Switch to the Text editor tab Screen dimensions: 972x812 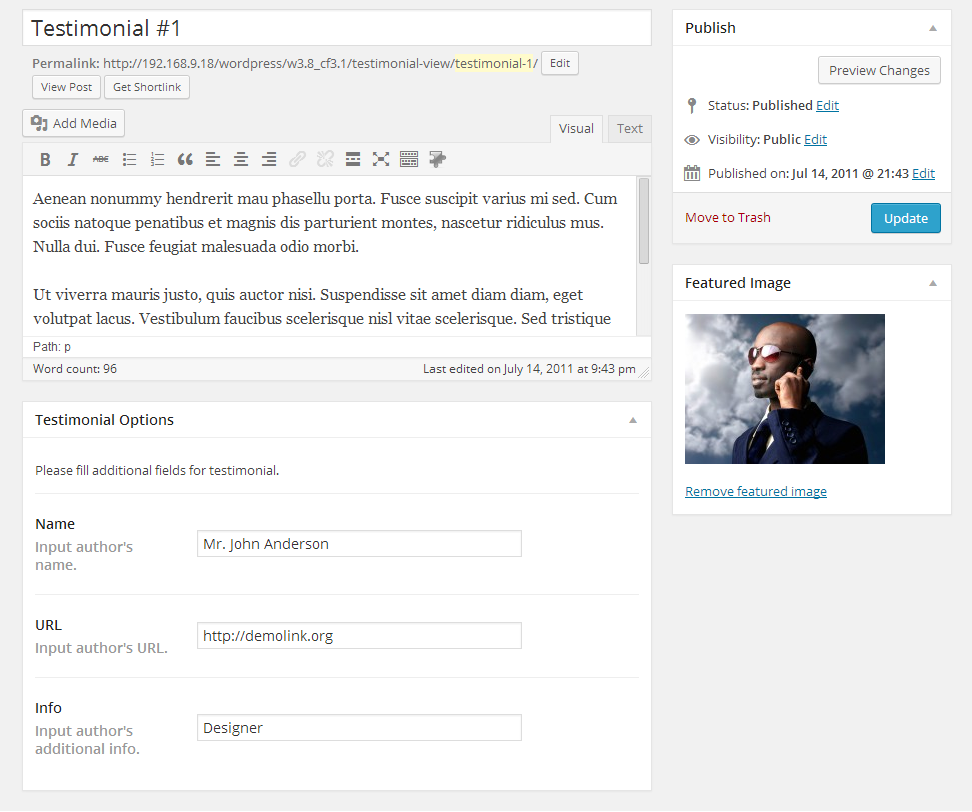point(629,129)
